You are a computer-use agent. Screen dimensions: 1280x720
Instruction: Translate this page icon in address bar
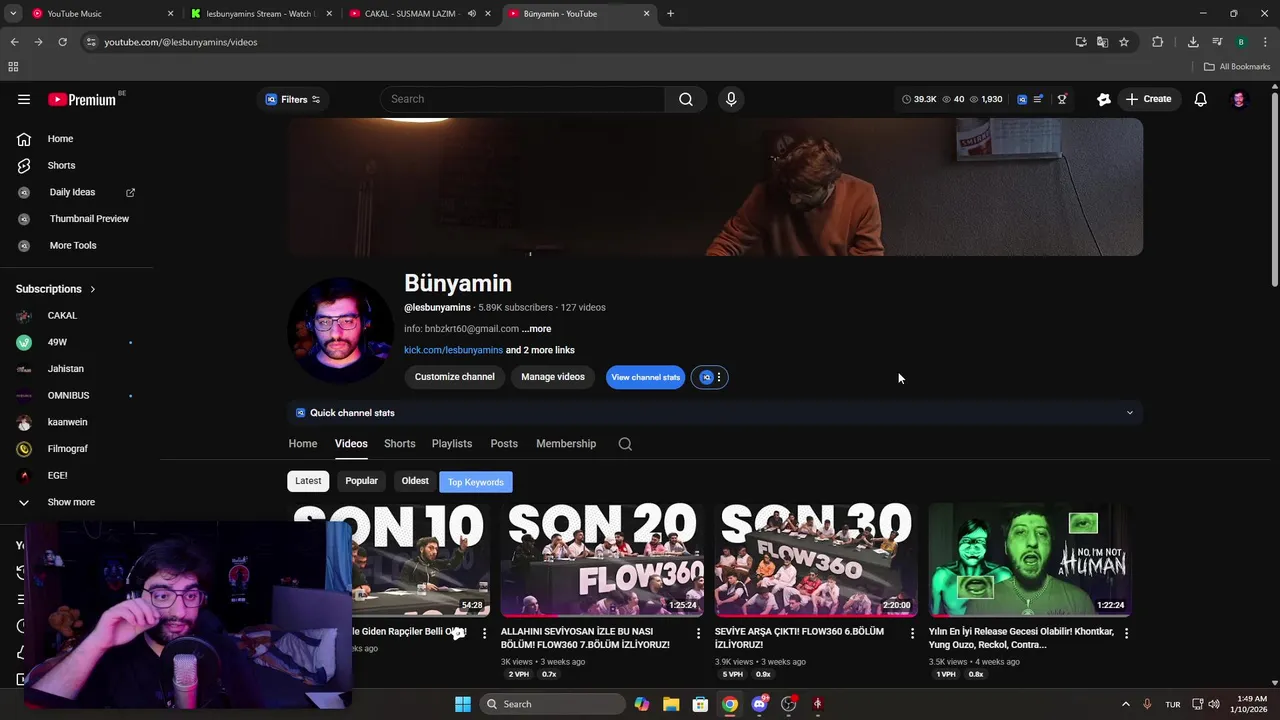tap(1102, 42)
